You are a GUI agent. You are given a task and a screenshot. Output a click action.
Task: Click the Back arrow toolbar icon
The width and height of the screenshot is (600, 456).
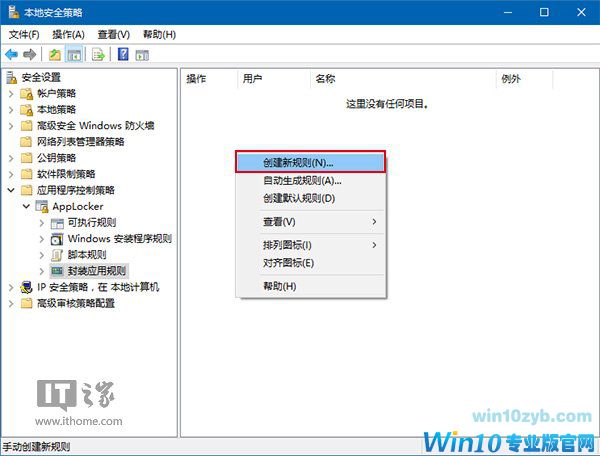click(x=11, y=55)
